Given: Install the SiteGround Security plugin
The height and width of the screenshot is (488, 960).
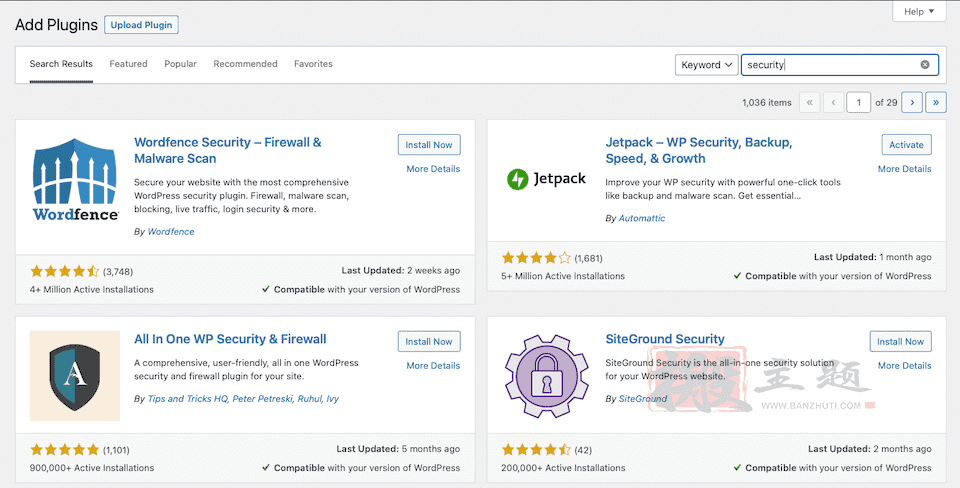Looking at the screenshot, I should pyautogui.click(x=901, y=341).
